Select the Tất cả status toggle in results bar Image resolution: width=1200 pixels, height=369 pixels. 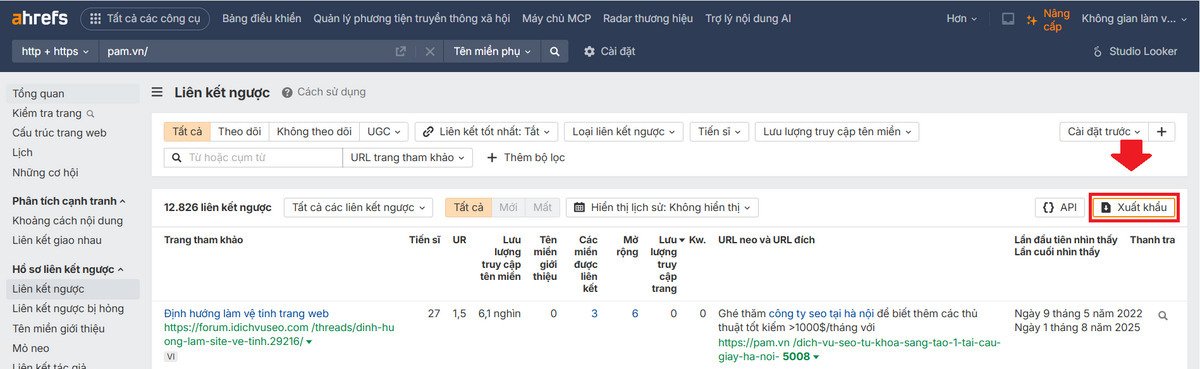click(468, 207)
